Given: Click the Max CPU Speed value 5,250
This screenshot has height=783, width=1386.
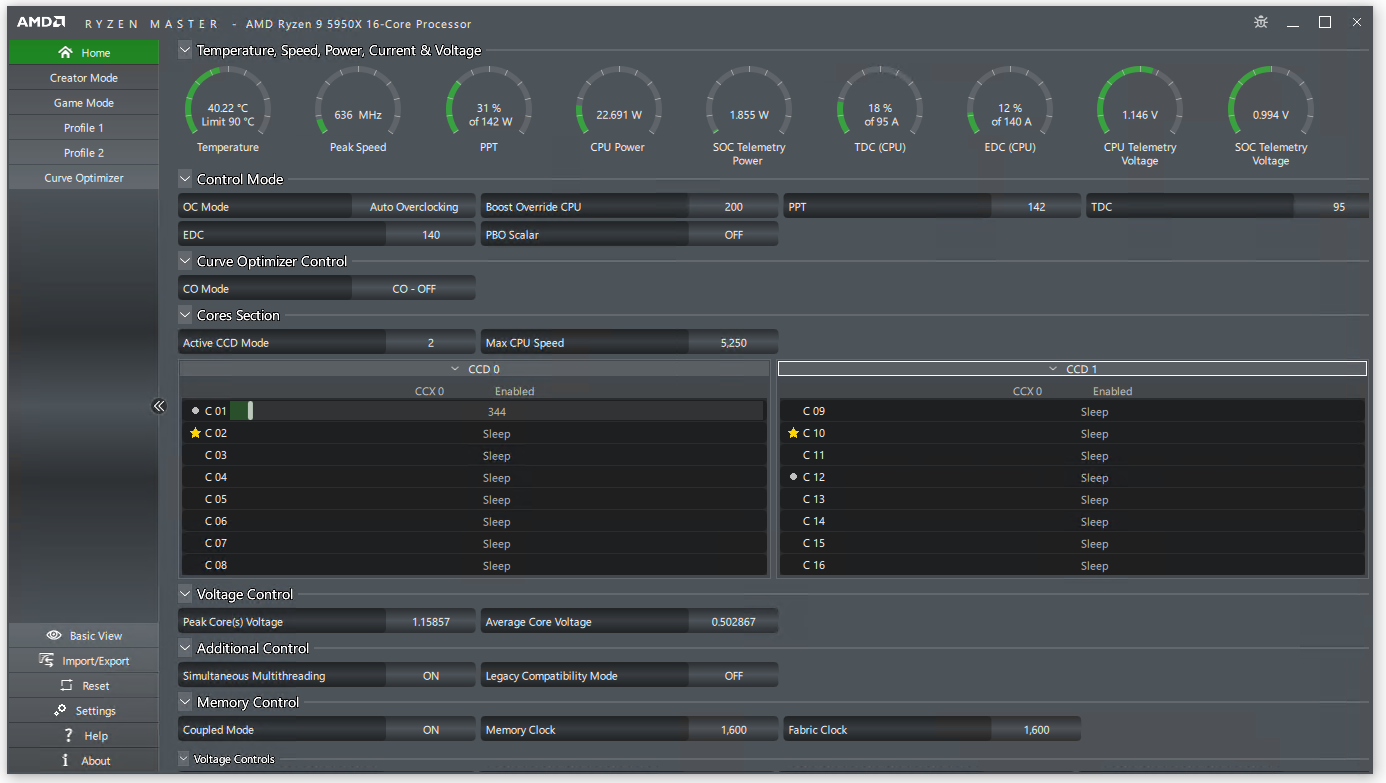Looking at the screenshot, I should point(733,343).
